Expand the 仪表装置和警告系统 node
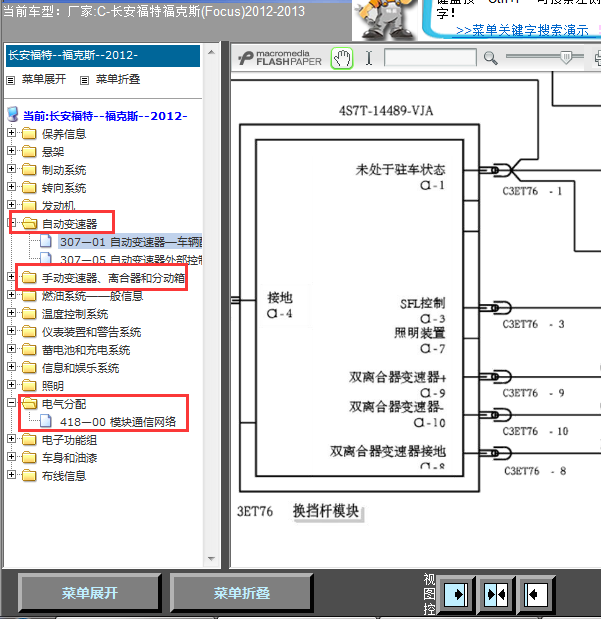 (11, 331)
